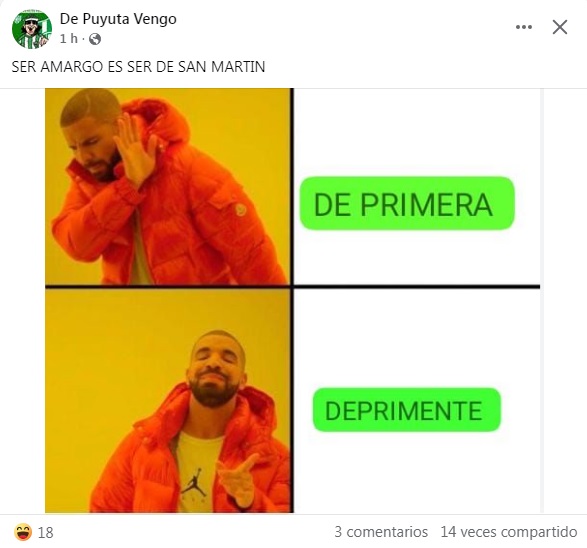View the 14 veces compartido shares
This screenshot has width=587, height=548.
coord(508,532)
